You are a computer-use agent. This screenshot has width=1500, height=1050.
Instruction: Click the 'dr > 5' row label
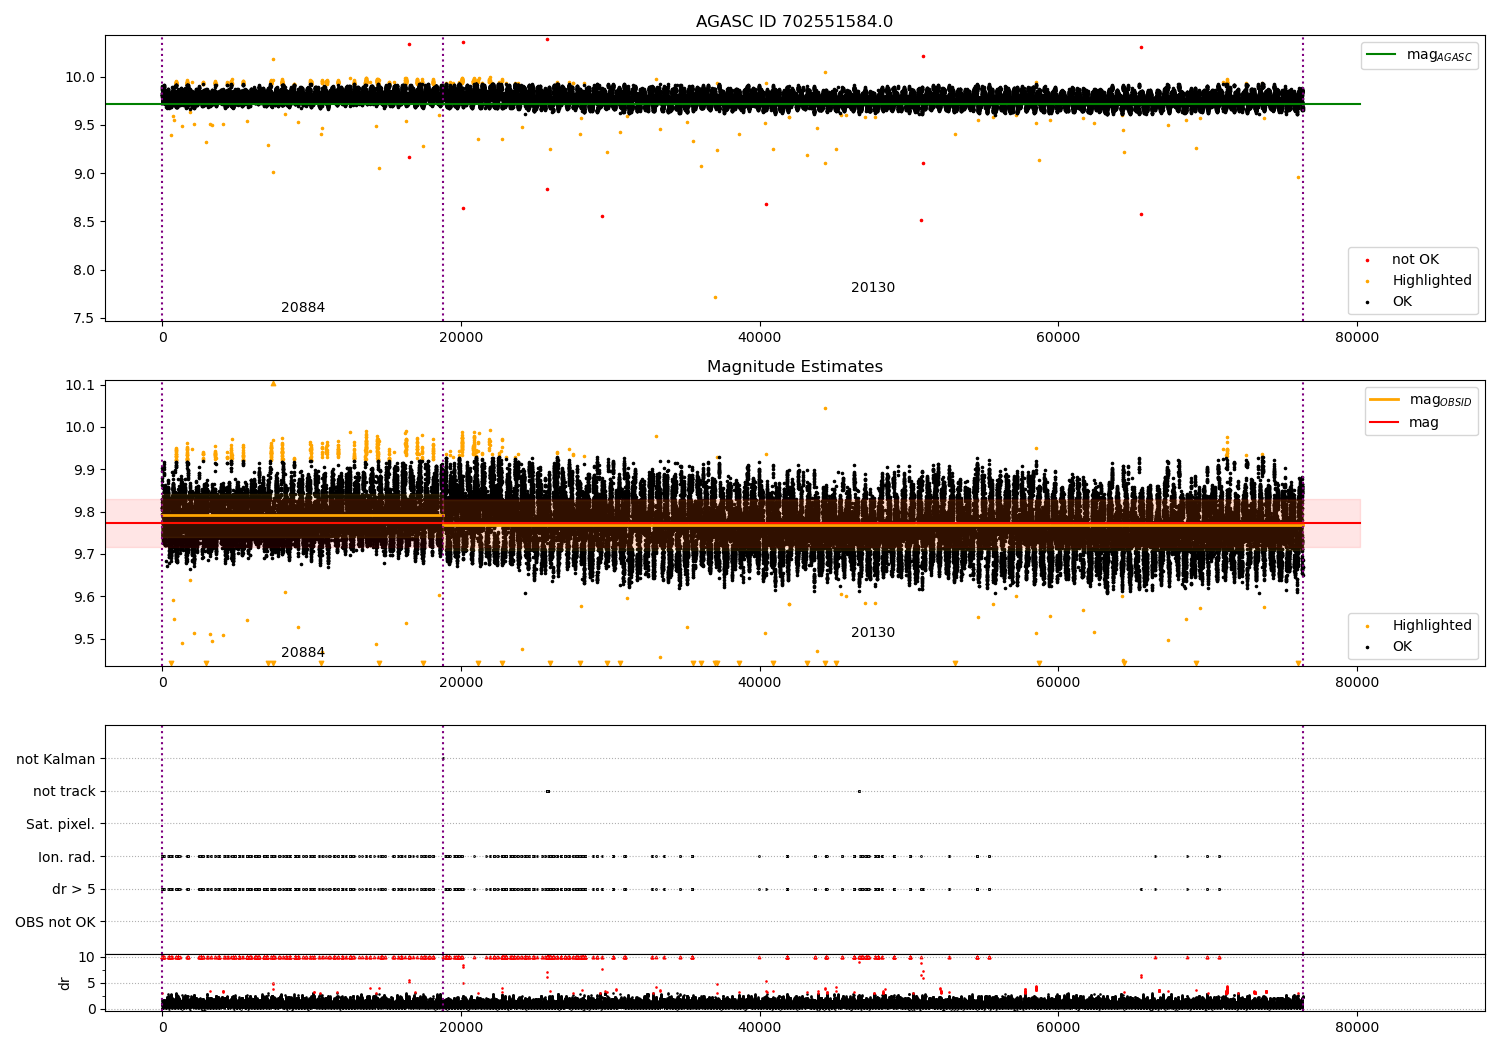coord(74,890)
